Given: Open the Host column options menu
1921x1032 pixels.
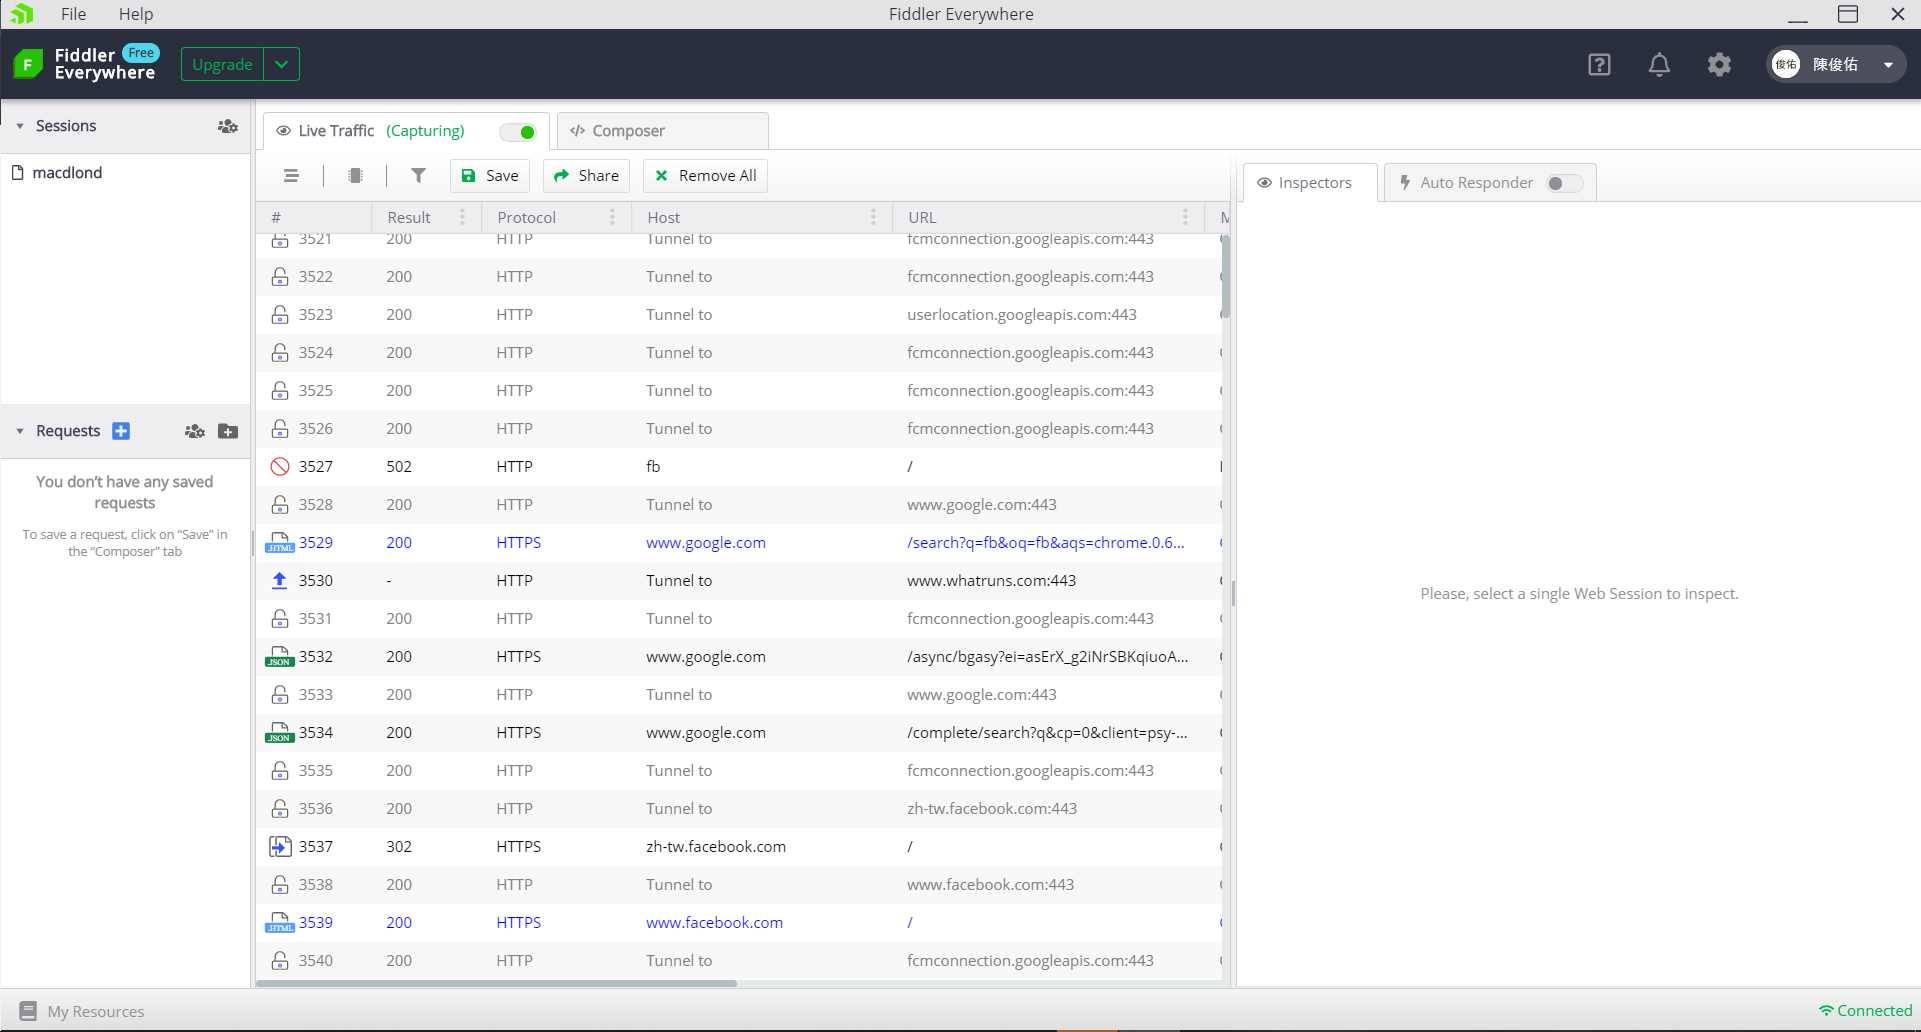Looking at the screenshot, I should [873, 218].
